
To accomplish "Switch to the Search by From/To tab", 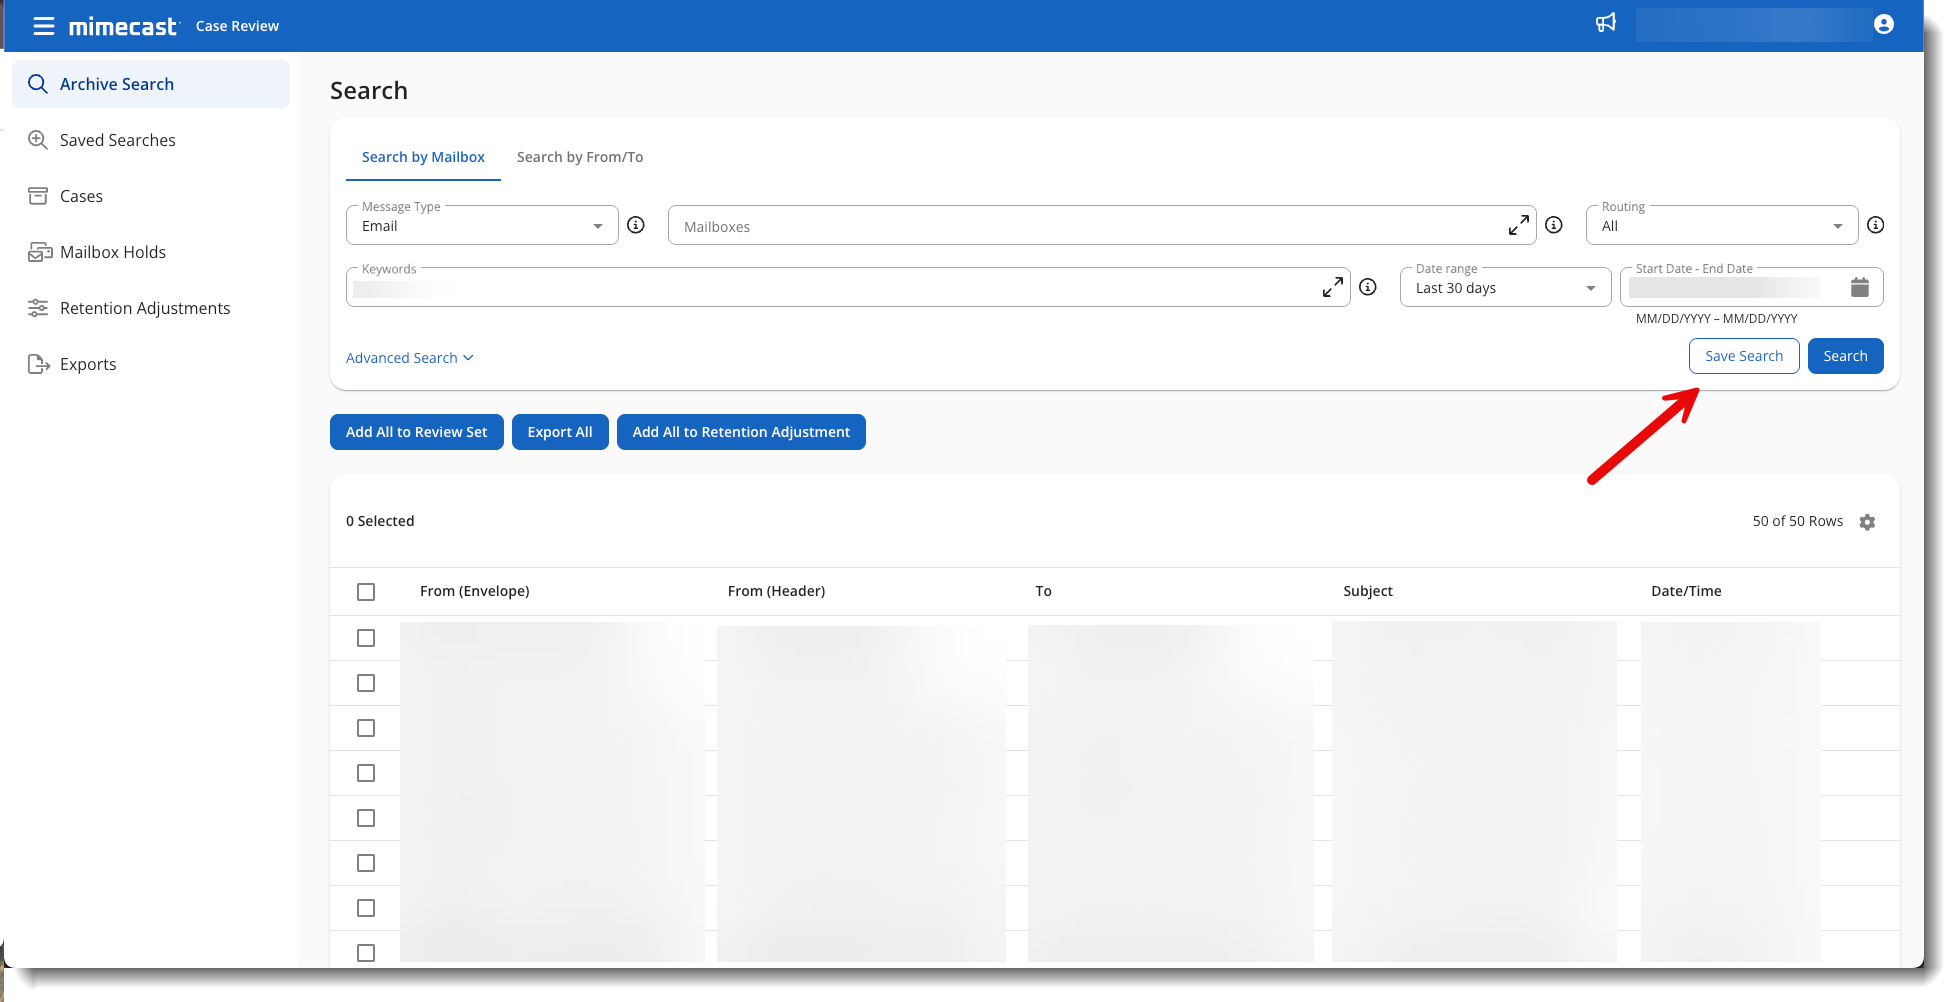I will (580, 157).
